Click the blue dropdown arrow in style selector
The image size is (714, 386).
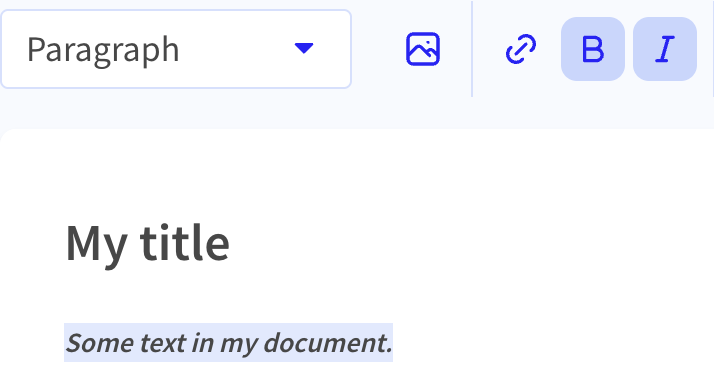click(x=304, y=48)
